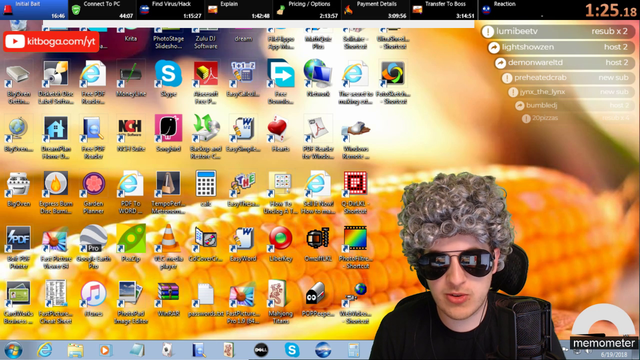Open the CardWorks Business Card shortcut
This screenshot has height=360, width=640.
(18, 302)
